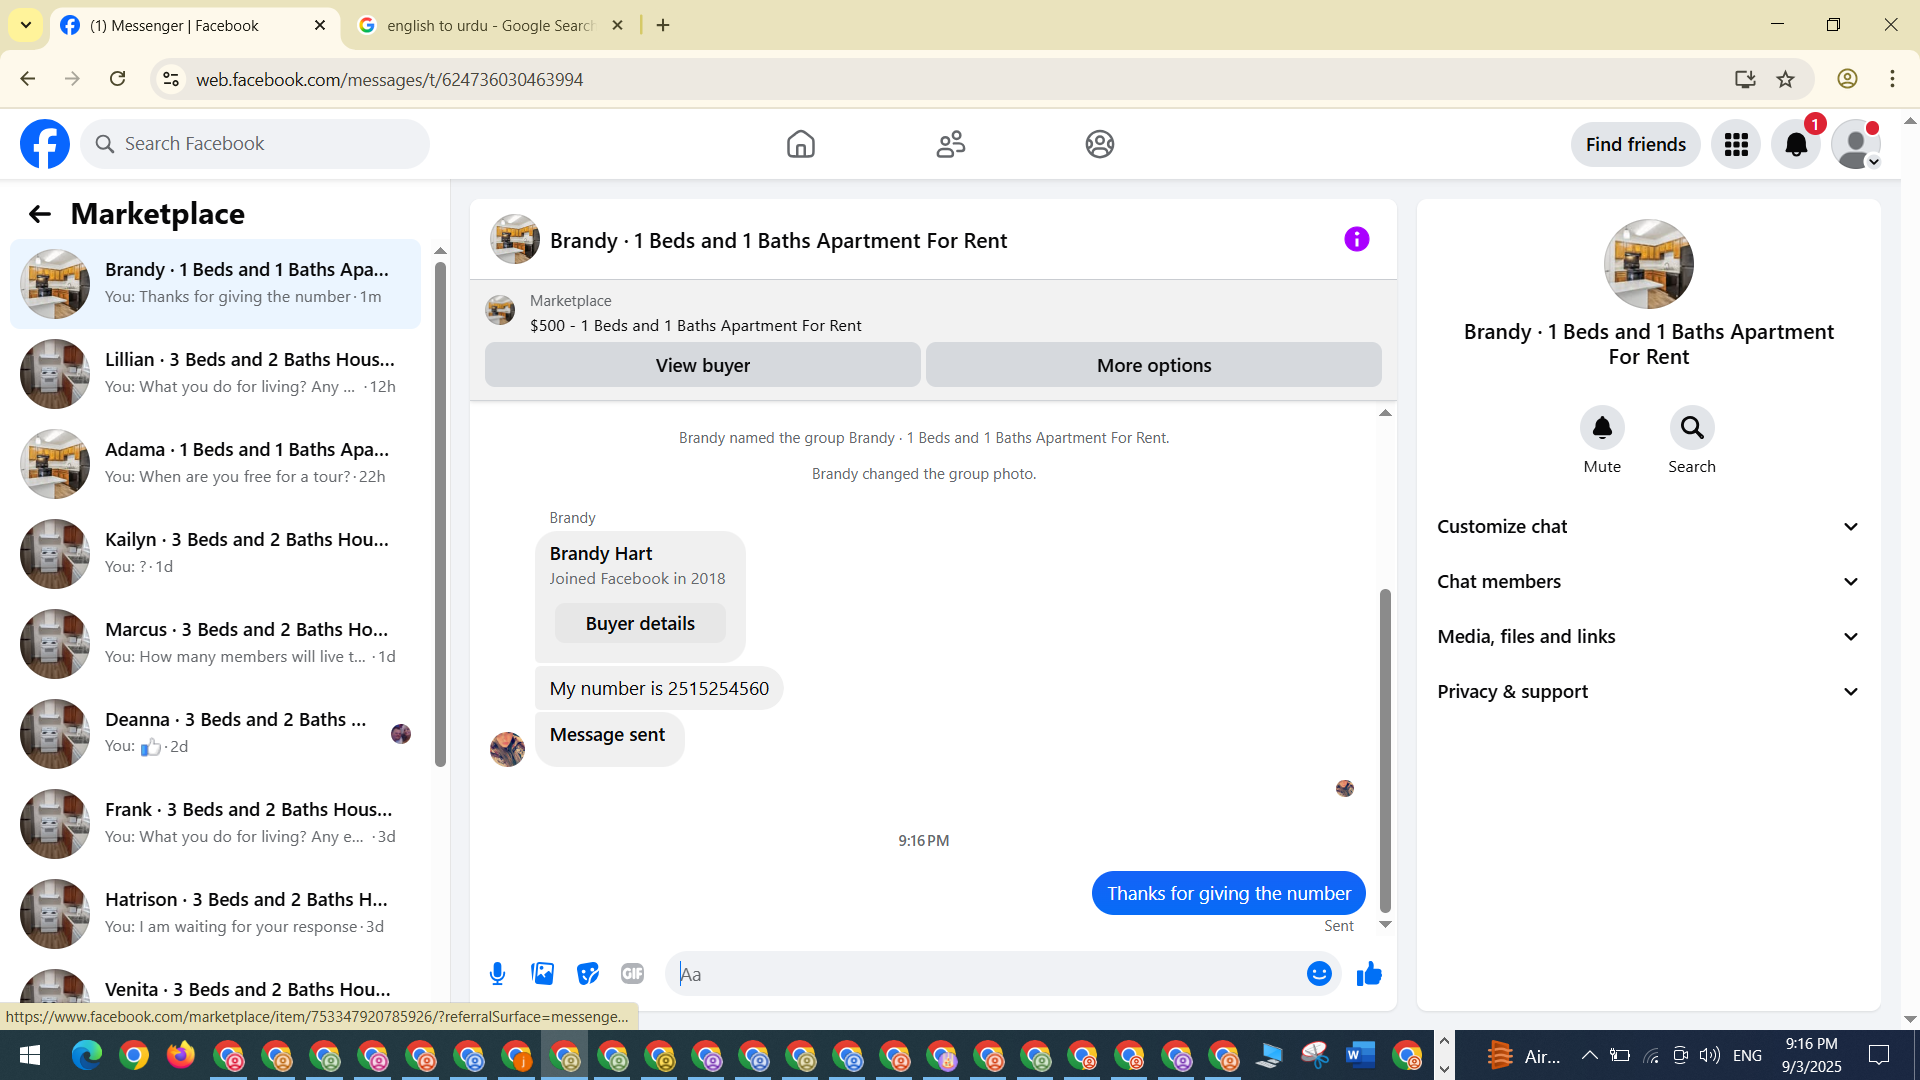Reload the page in the browser toolbar
The width and height of the screenshot is (1920, 1080).
118,79
